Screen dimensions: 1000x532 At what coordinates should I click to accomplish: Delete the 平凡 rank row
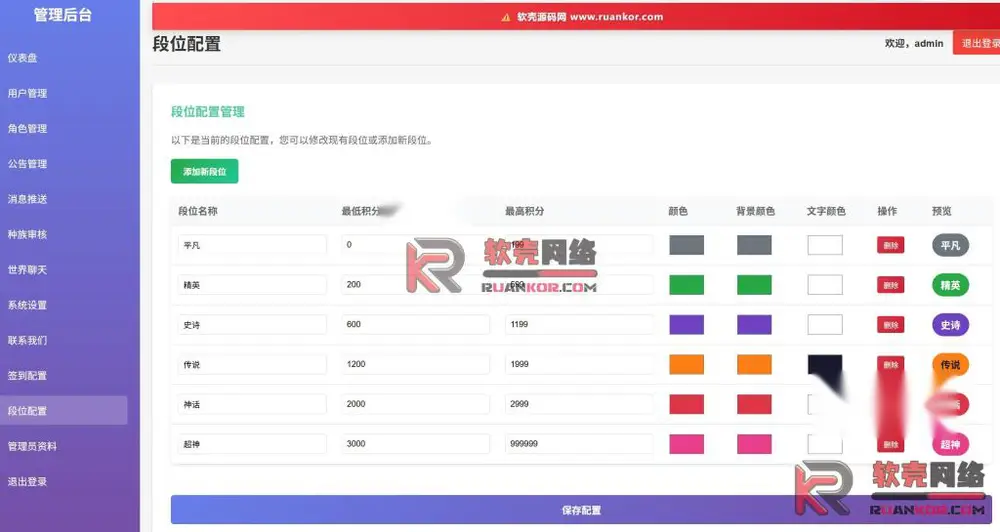(x=890, y=245)
